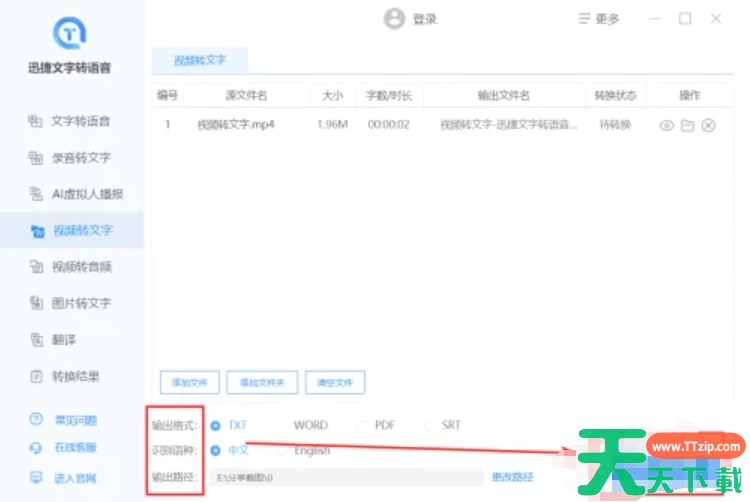Click the 转换结果 sidebar icon
The height and width of the screenshot is (502, 750).
tap(36, 376)
